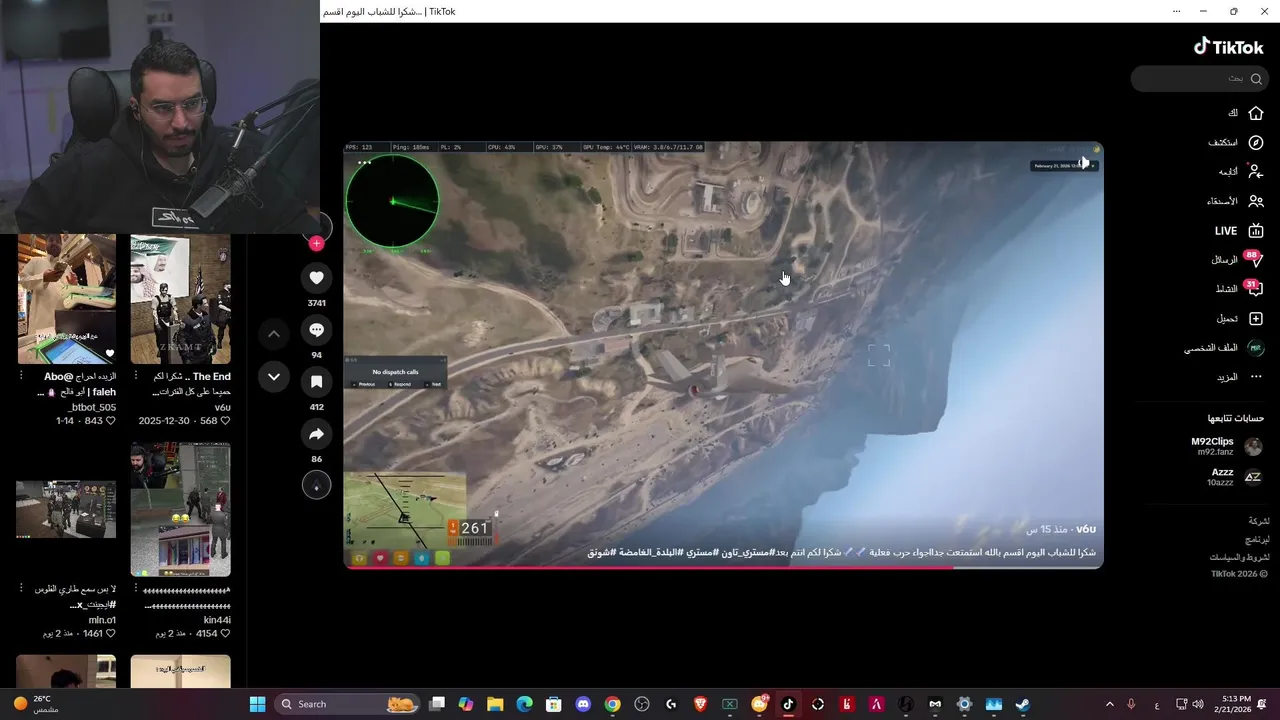1280x720 pixels.
Task: Open Azzz 10azzz followed account
Action: click(1234, 477)
